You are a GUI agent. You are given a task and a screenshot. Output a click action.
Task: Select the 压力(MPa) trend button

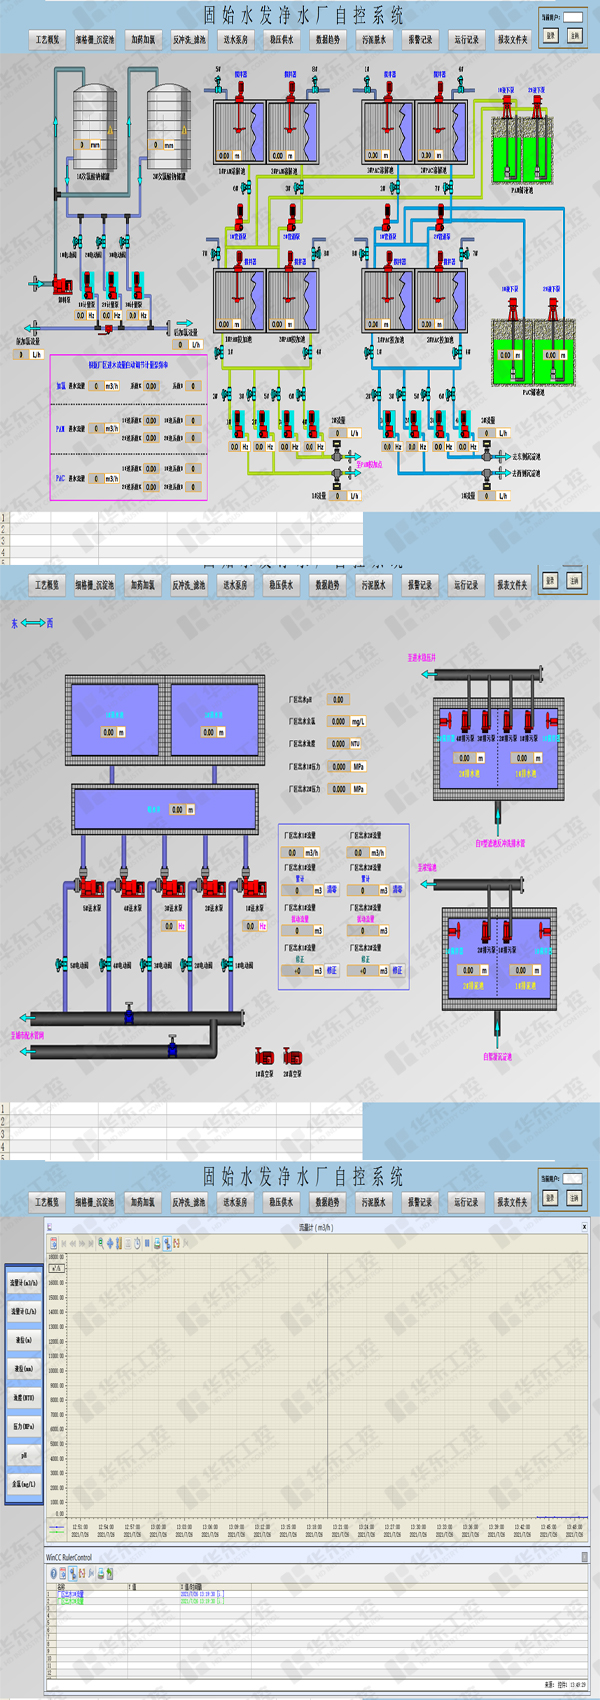24,1426
